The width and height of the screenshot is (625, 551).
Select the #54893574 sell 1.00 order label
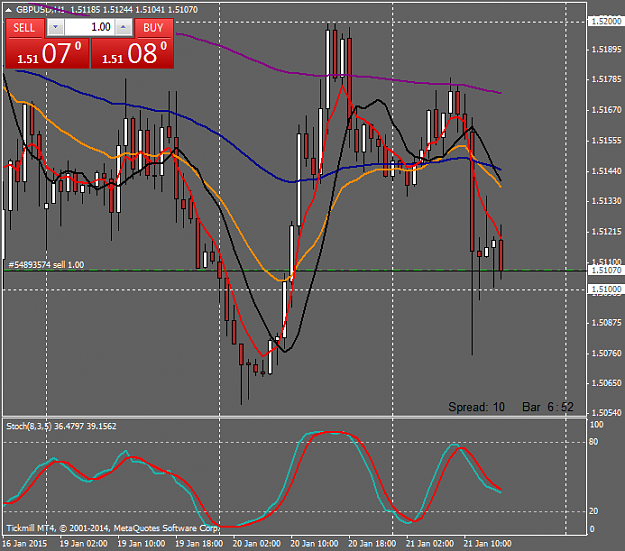[x=46, y=265]
